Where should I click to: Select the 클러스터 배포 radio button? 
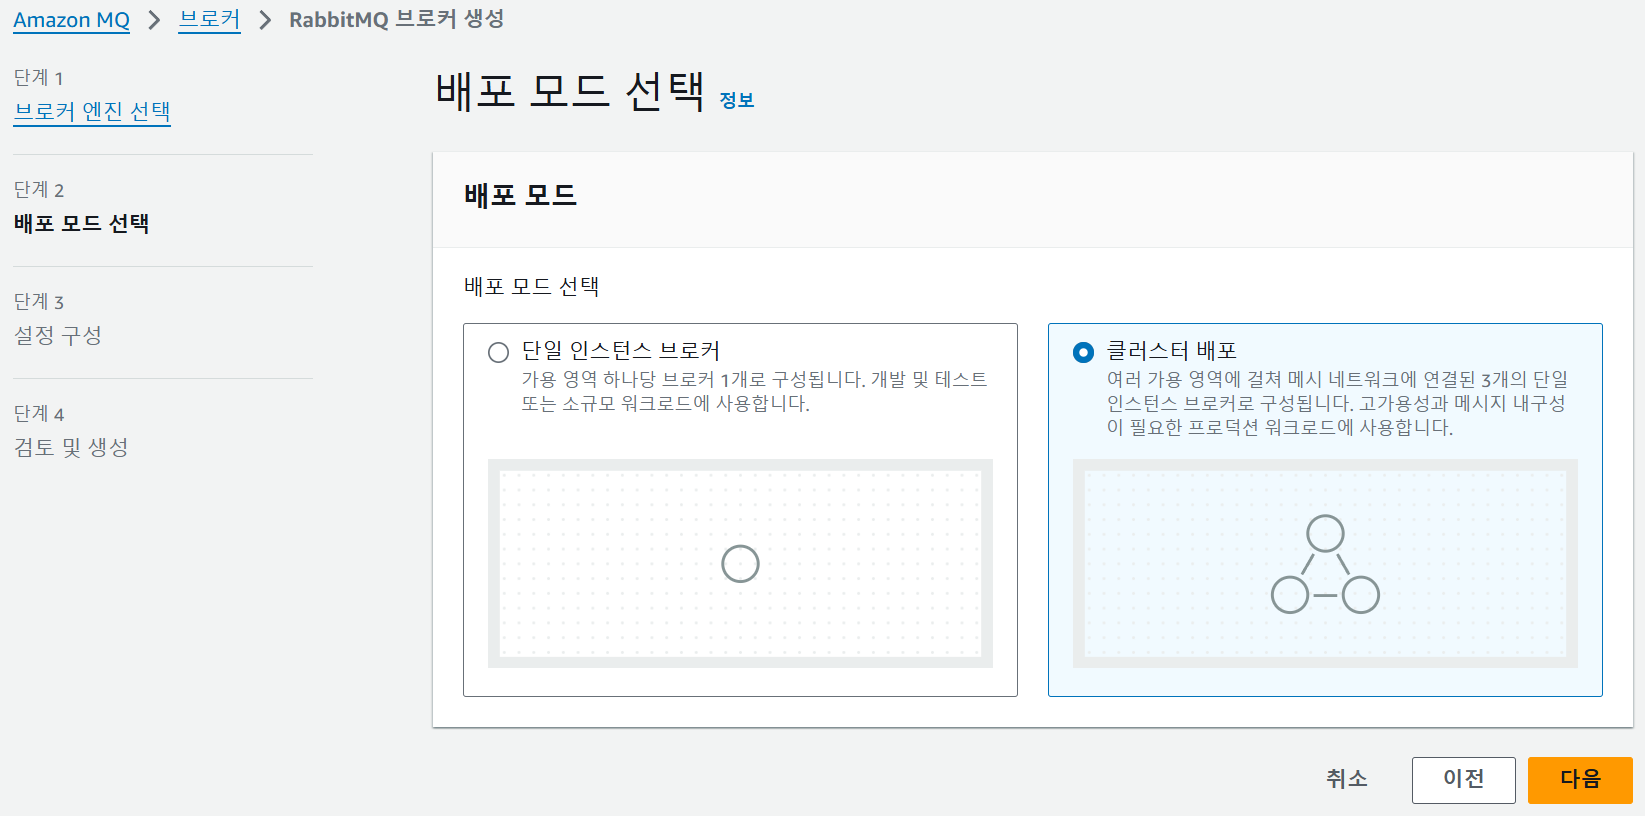pyautogui.click(x=1083, y=352)
